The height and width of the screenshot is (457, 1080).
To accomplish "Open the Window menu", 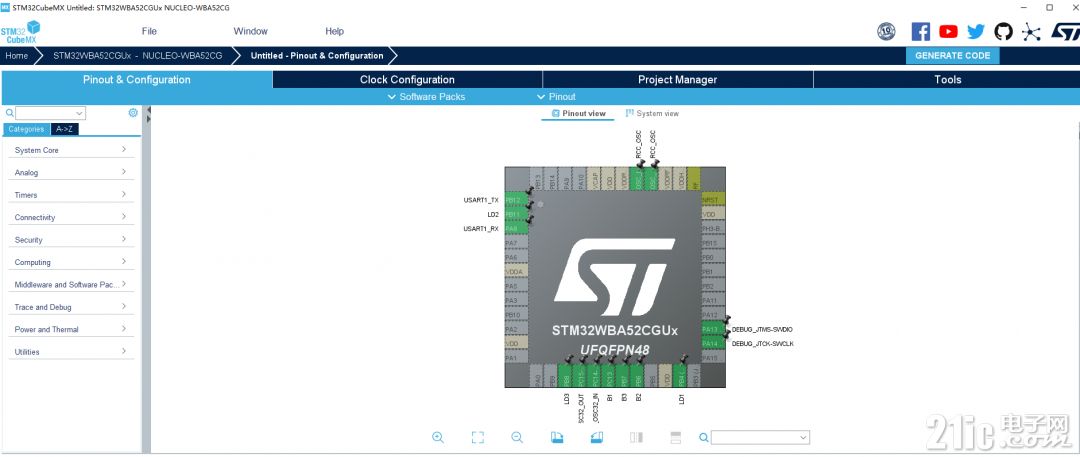I will (x=251, y=31).
